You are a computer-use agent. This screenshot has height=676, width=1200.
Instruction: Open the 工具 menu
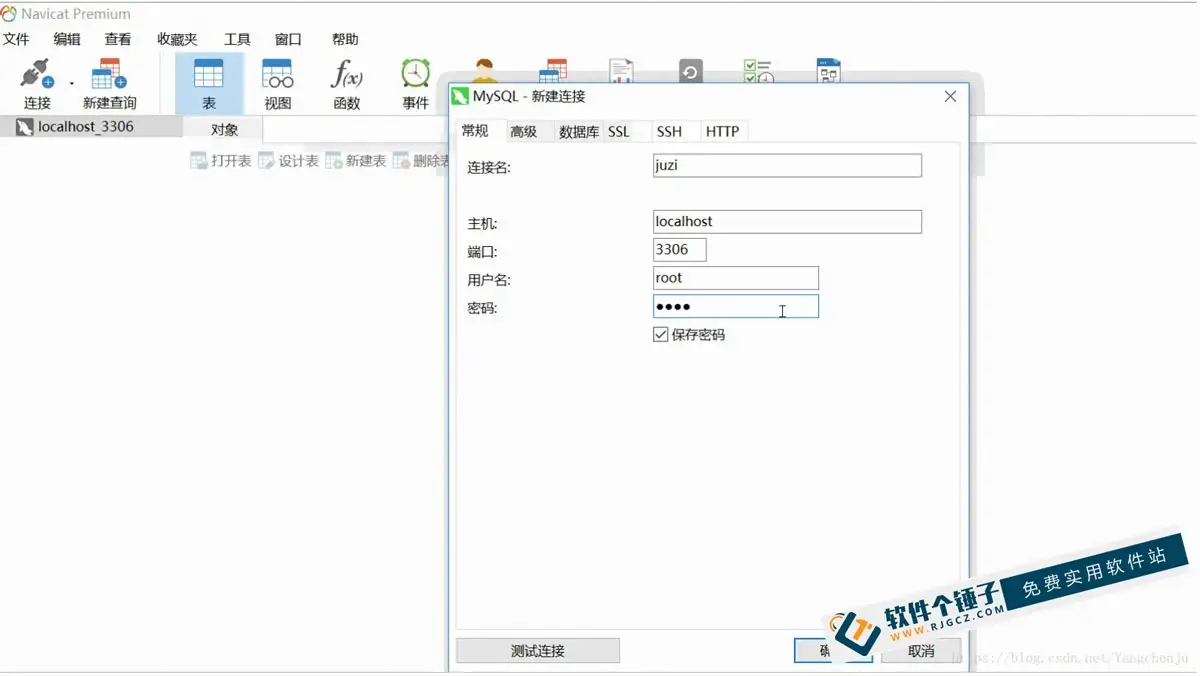coord(237,39)
